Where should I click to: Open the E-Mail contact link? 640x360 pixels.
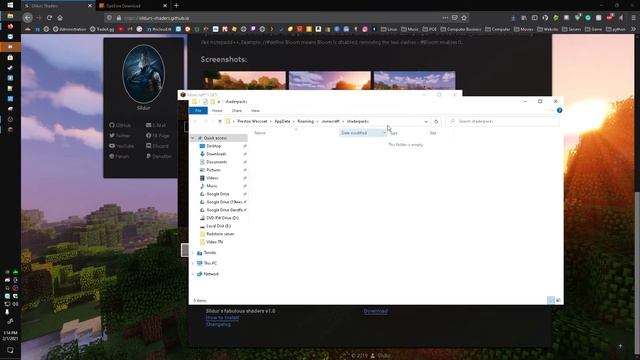coord(156,125)
